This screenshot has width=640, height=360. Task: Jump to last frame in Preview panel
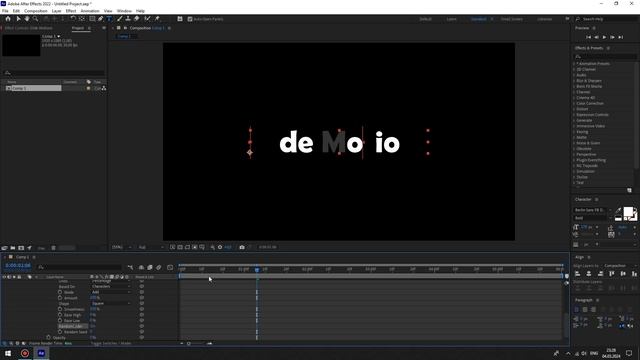pos(621,37)
